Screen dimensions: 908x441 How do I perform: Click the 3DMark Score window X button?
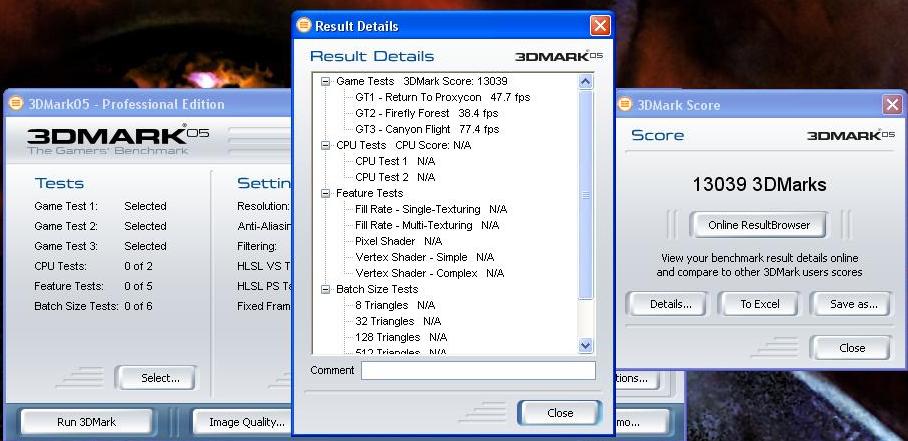click(x=892, y=105)
